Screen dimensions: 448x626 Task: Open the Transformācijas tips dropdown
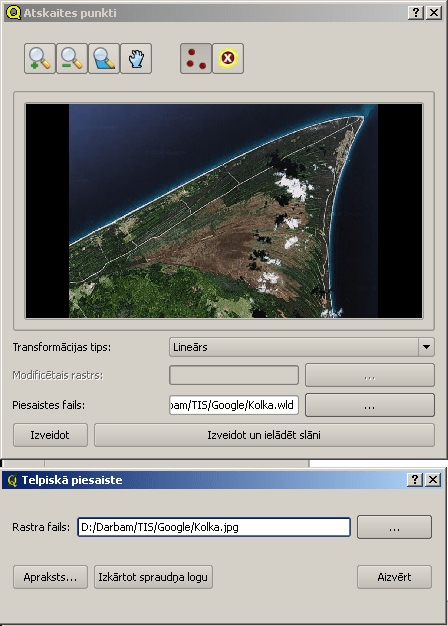coord(426,347)
